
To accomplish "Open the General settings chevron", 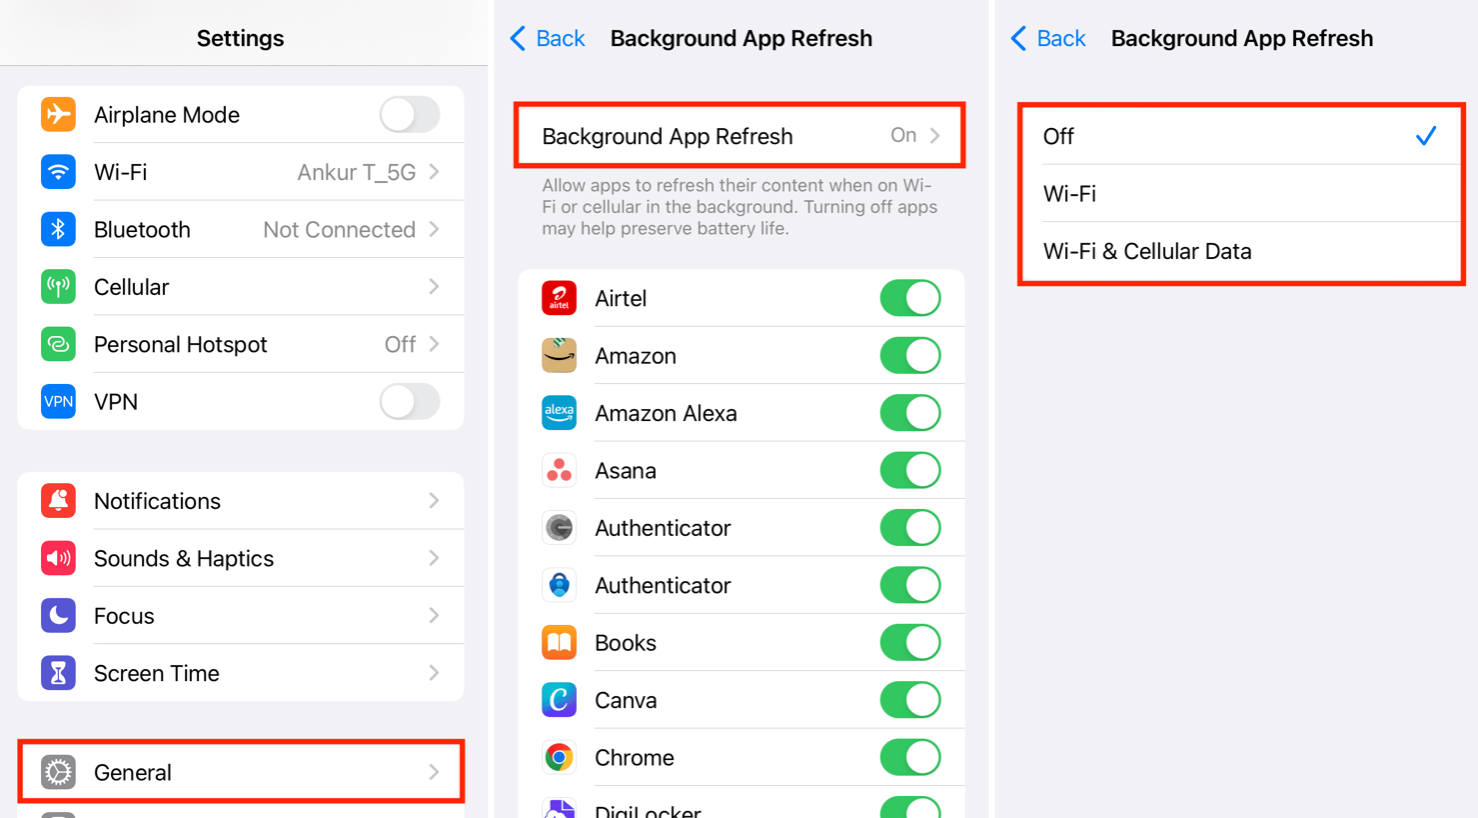I will coord(434,772).
